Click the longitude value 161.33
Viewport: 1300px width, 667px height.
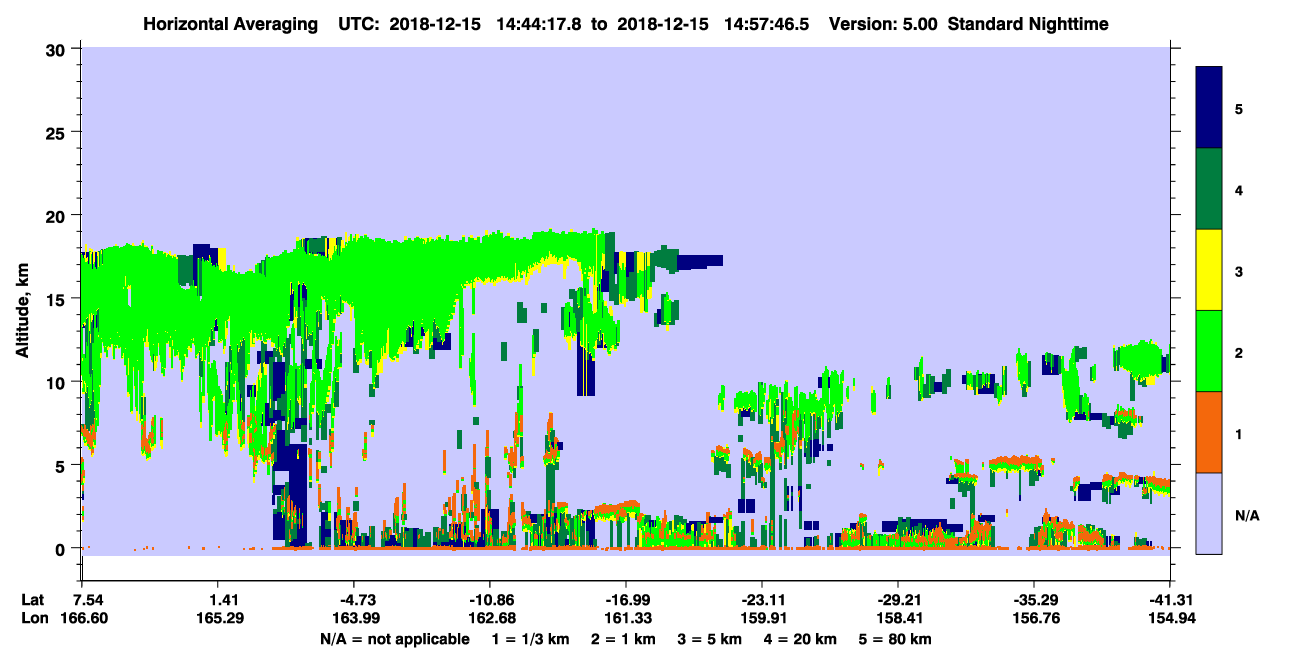point(626,618)
